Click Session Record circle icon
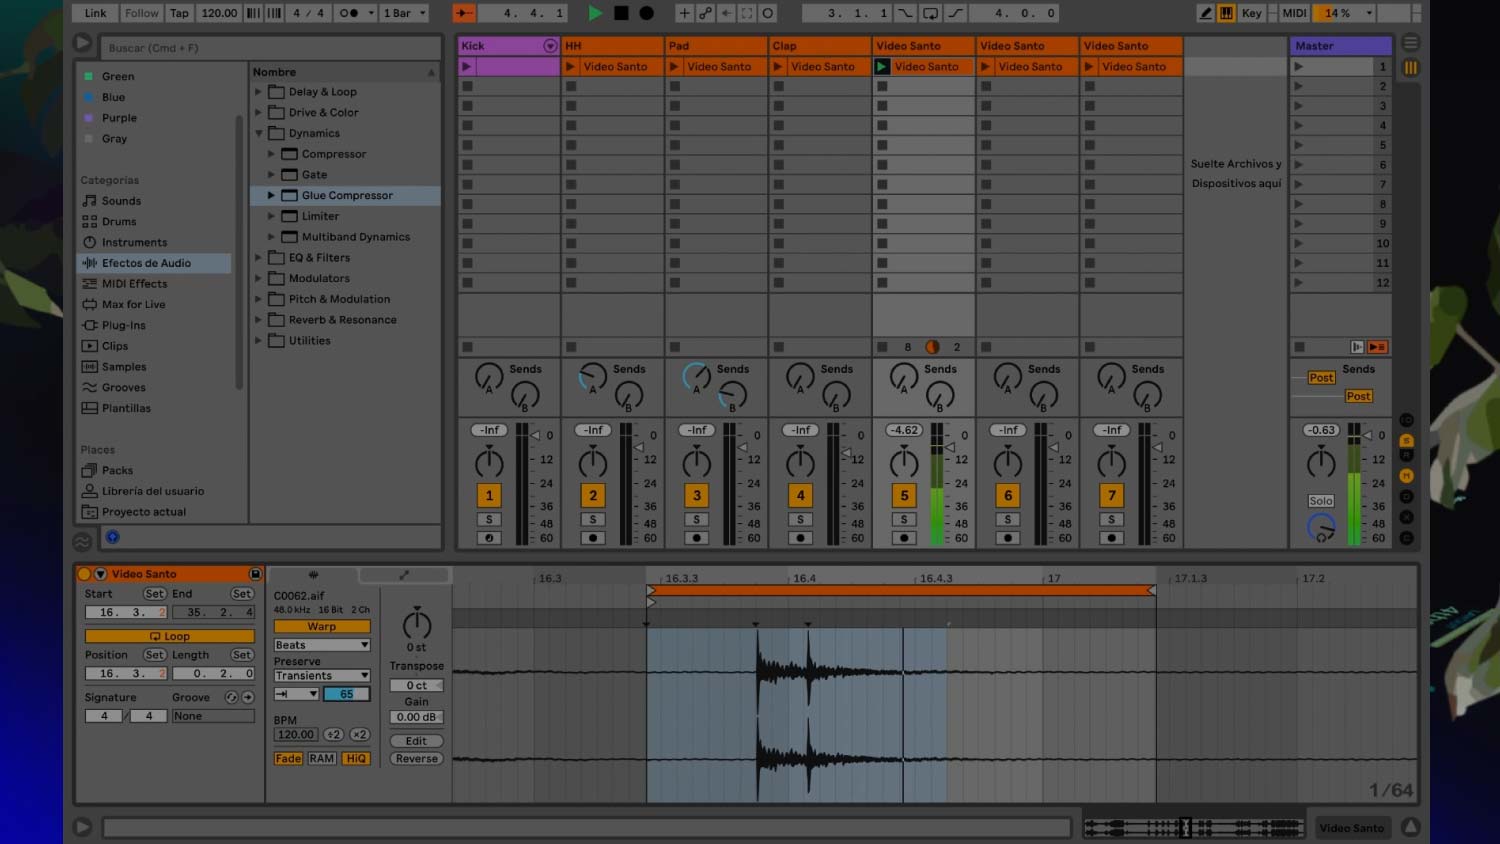The height and width of the screenshot is (844, 1500). [768, 13]
